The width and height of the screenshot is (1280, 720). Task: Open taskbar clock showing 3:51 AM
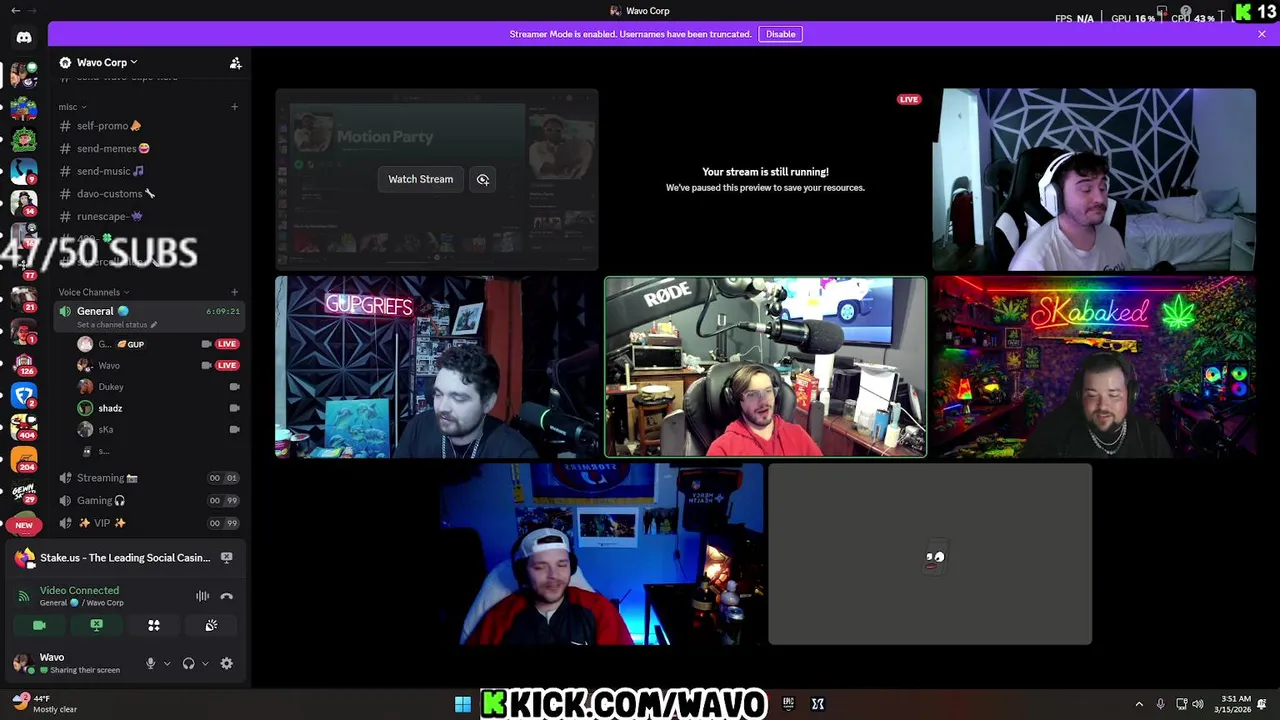click(x=1231, y=704)
